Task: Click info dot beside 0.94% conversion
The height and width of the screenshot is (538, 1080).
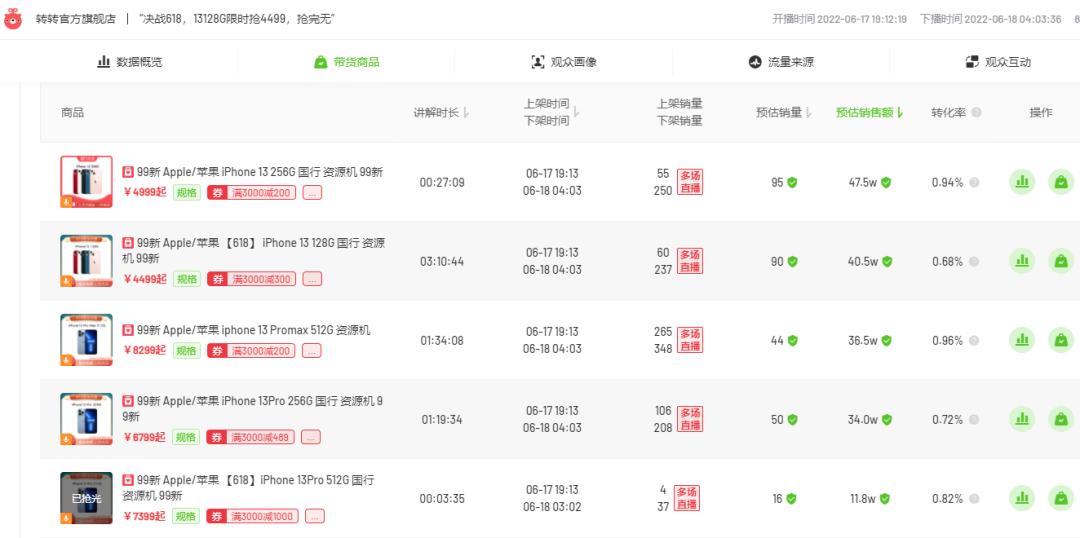Action: (x=974, y=183)
